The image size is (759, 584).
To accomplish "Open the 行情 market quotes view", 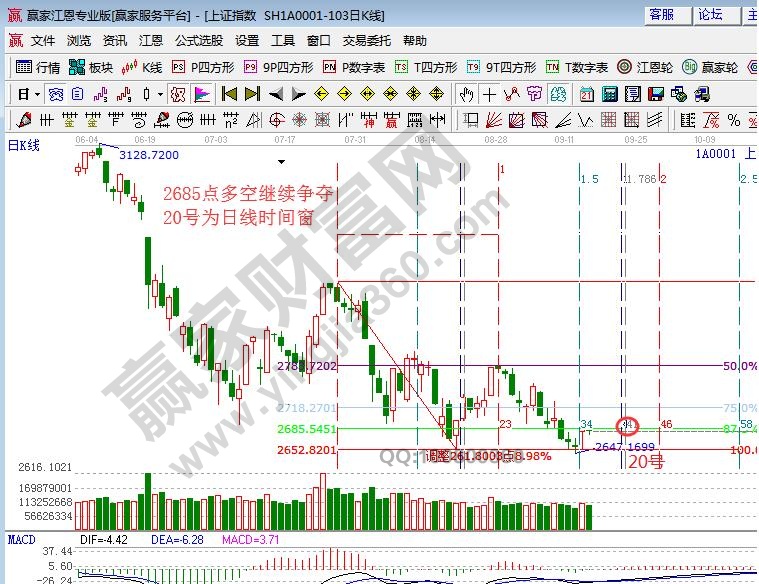I will point(38,68).
